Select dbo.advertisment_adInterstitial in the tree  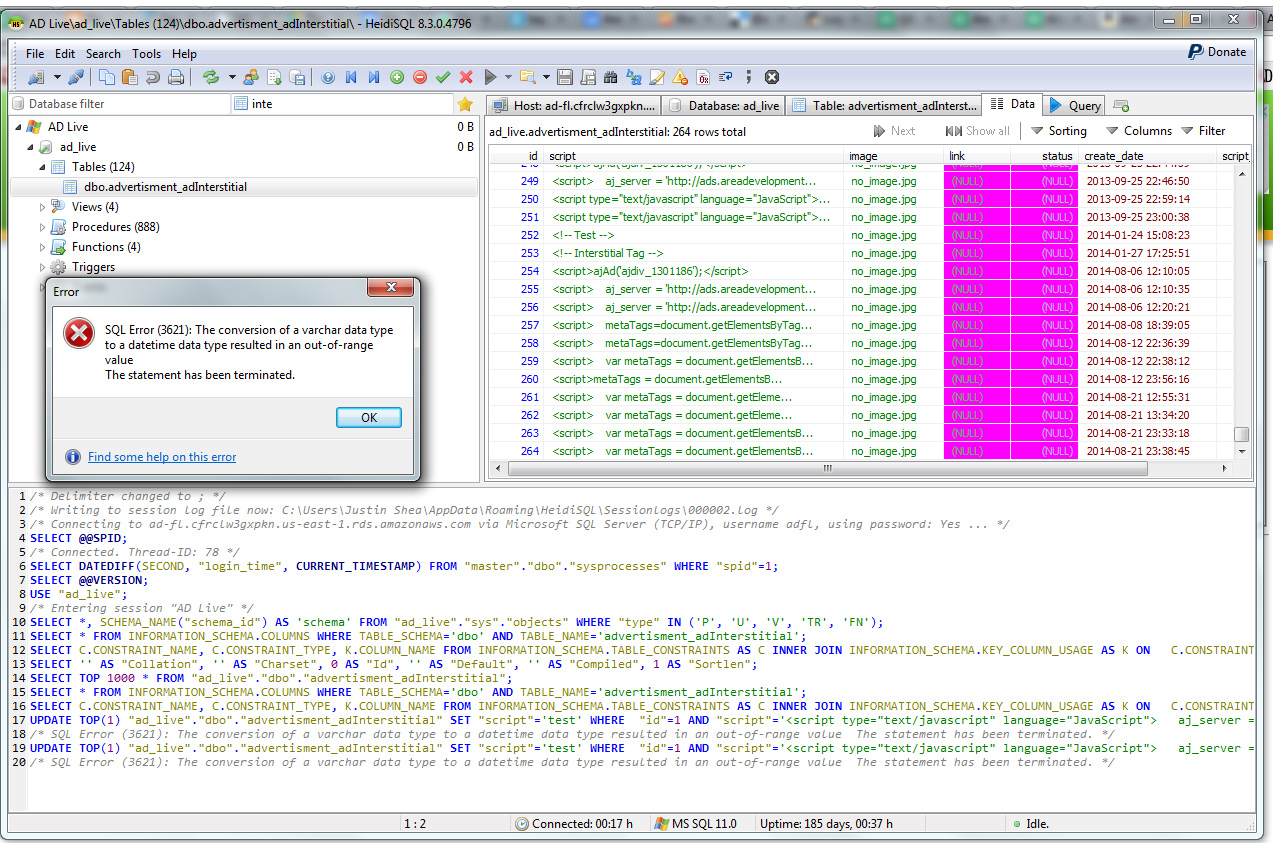(165, 187)
